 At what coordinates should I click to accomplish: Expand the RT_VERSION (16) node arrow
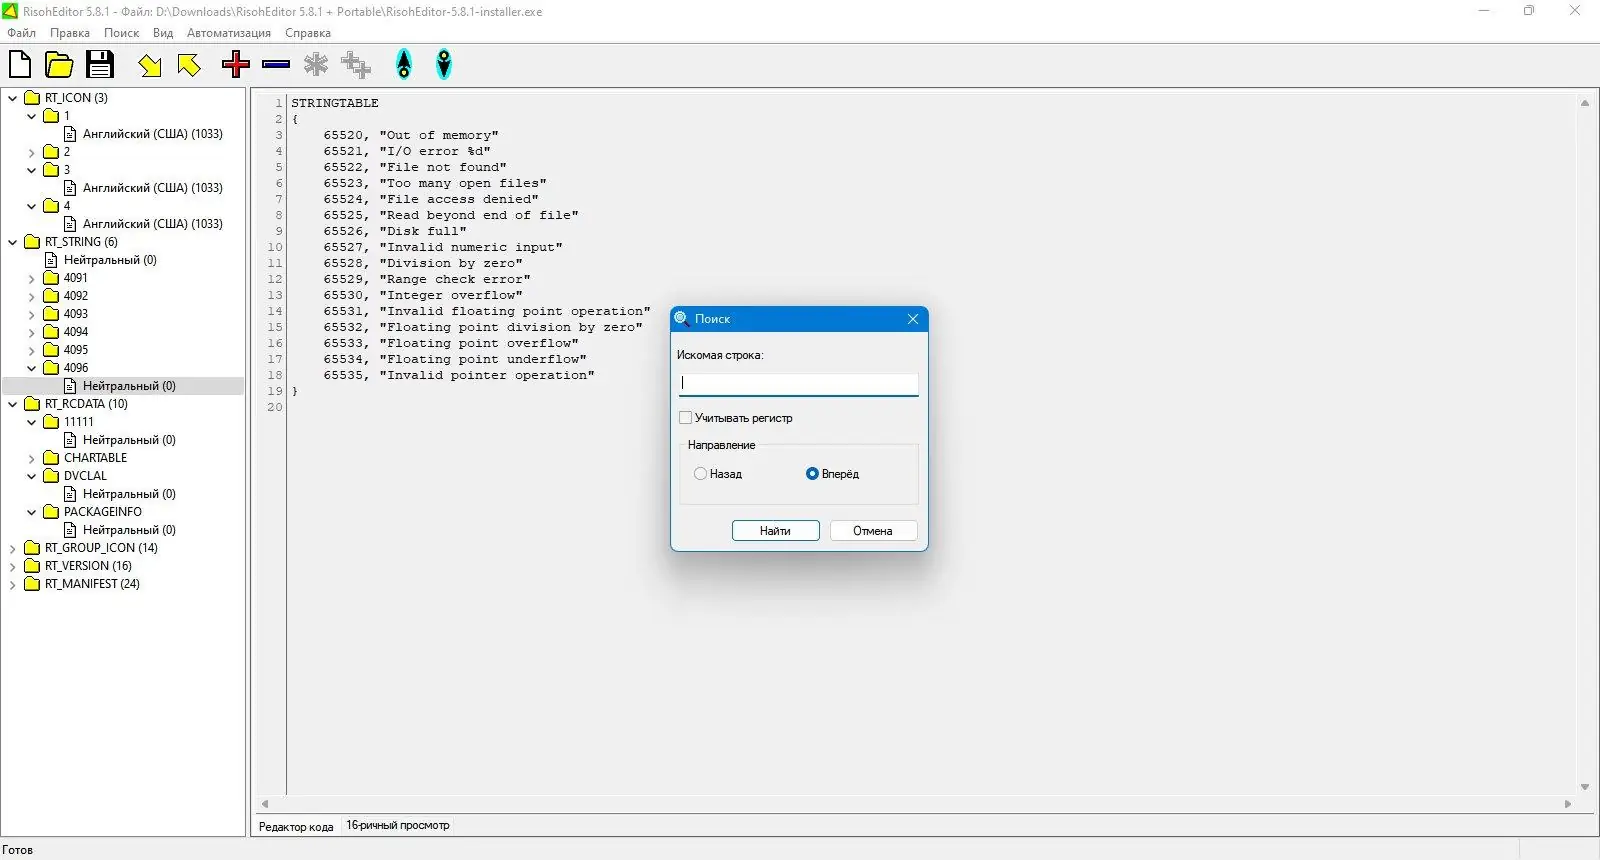point(12,566)
